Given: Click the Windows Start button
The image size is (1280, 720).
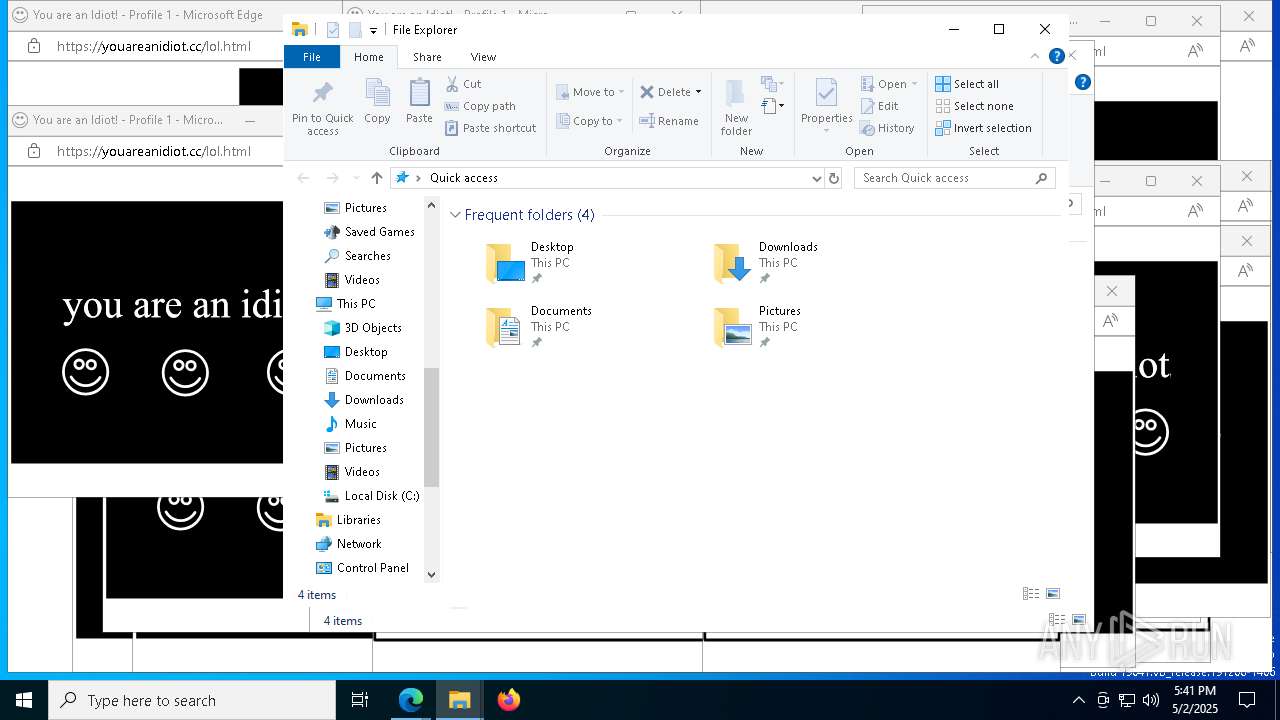Looking at the screenshot, I should (x=24, y=700).
